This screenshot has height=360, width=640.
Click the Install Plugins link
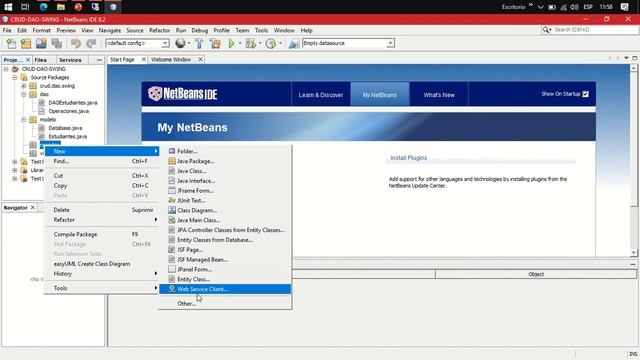[x=409, y=158]
